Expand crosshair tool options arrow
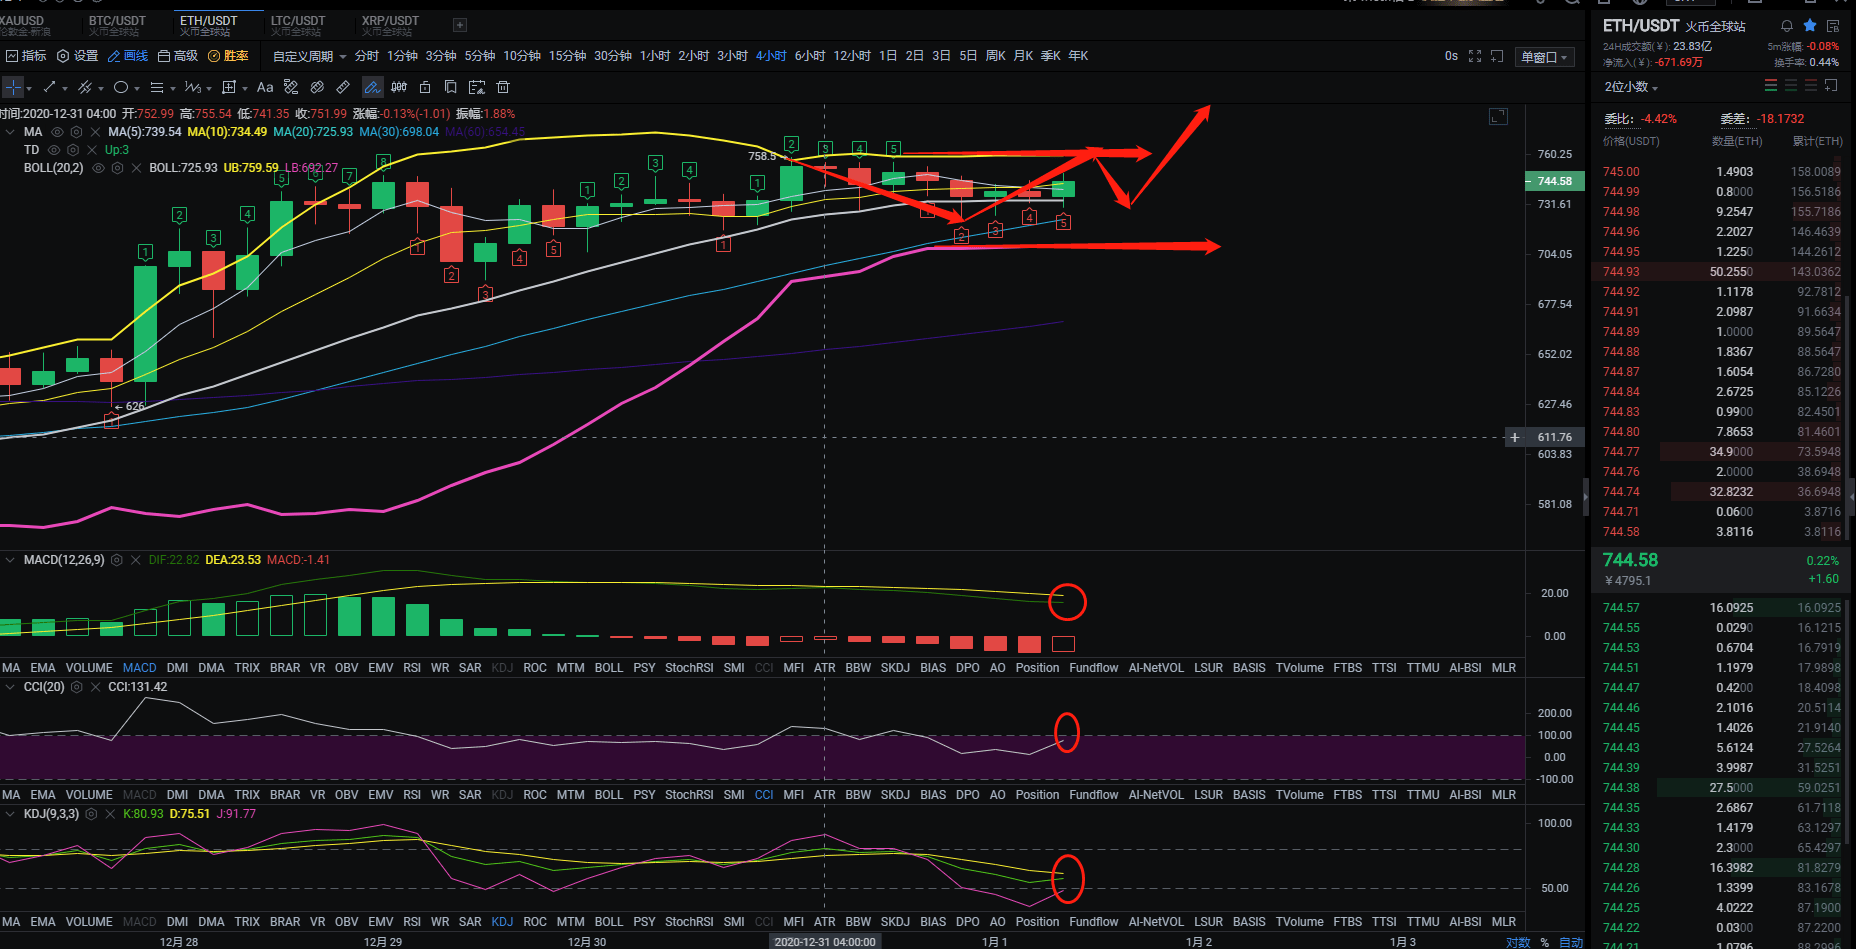The width and height of the screenshot is (1856, 949). point(29,89)
